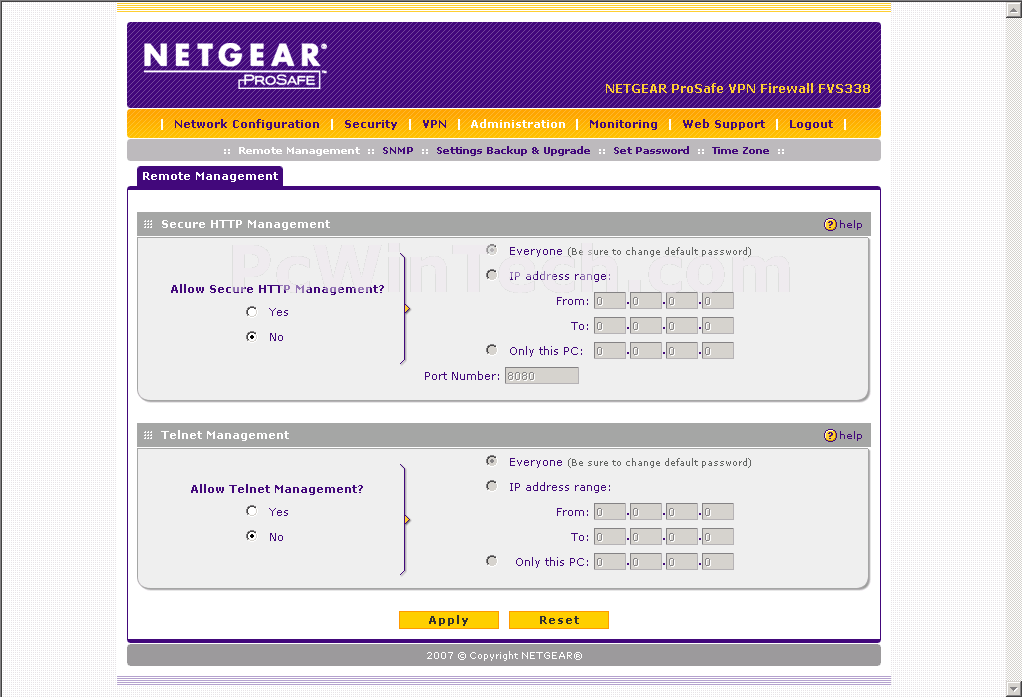The width and height of the screenshot is (1022, 697).
Task: Click the "2007 © Copyright NETGEAR" footer text
Action: click(504, 655)
